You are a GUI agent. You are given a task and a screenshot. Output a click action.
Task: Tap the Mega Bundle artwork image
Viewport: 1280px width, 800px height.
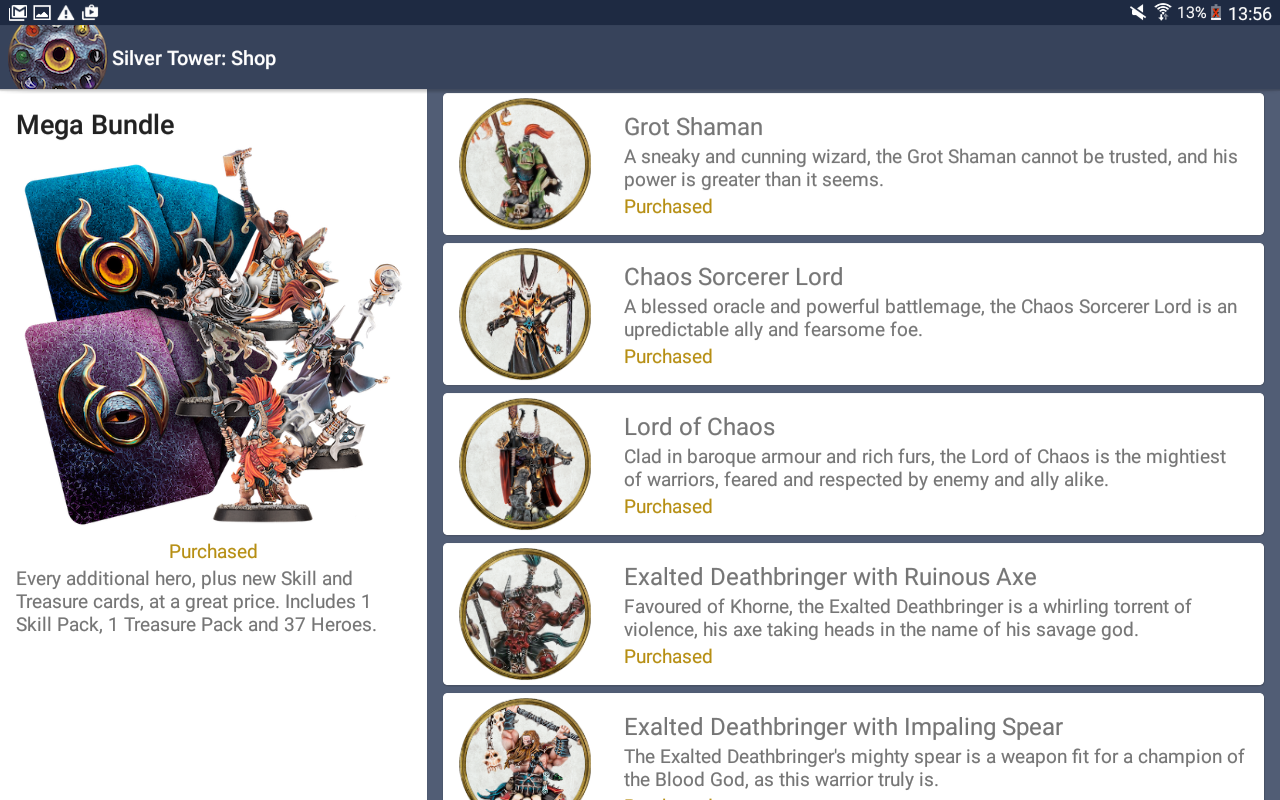[x=213, y=337]
